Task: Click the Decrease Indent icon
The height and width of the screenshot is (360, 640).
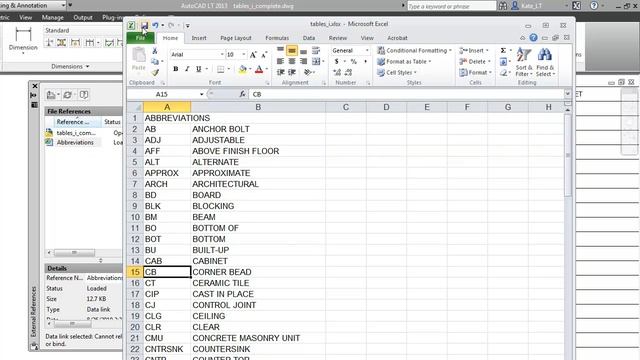Action: (280, 72)
